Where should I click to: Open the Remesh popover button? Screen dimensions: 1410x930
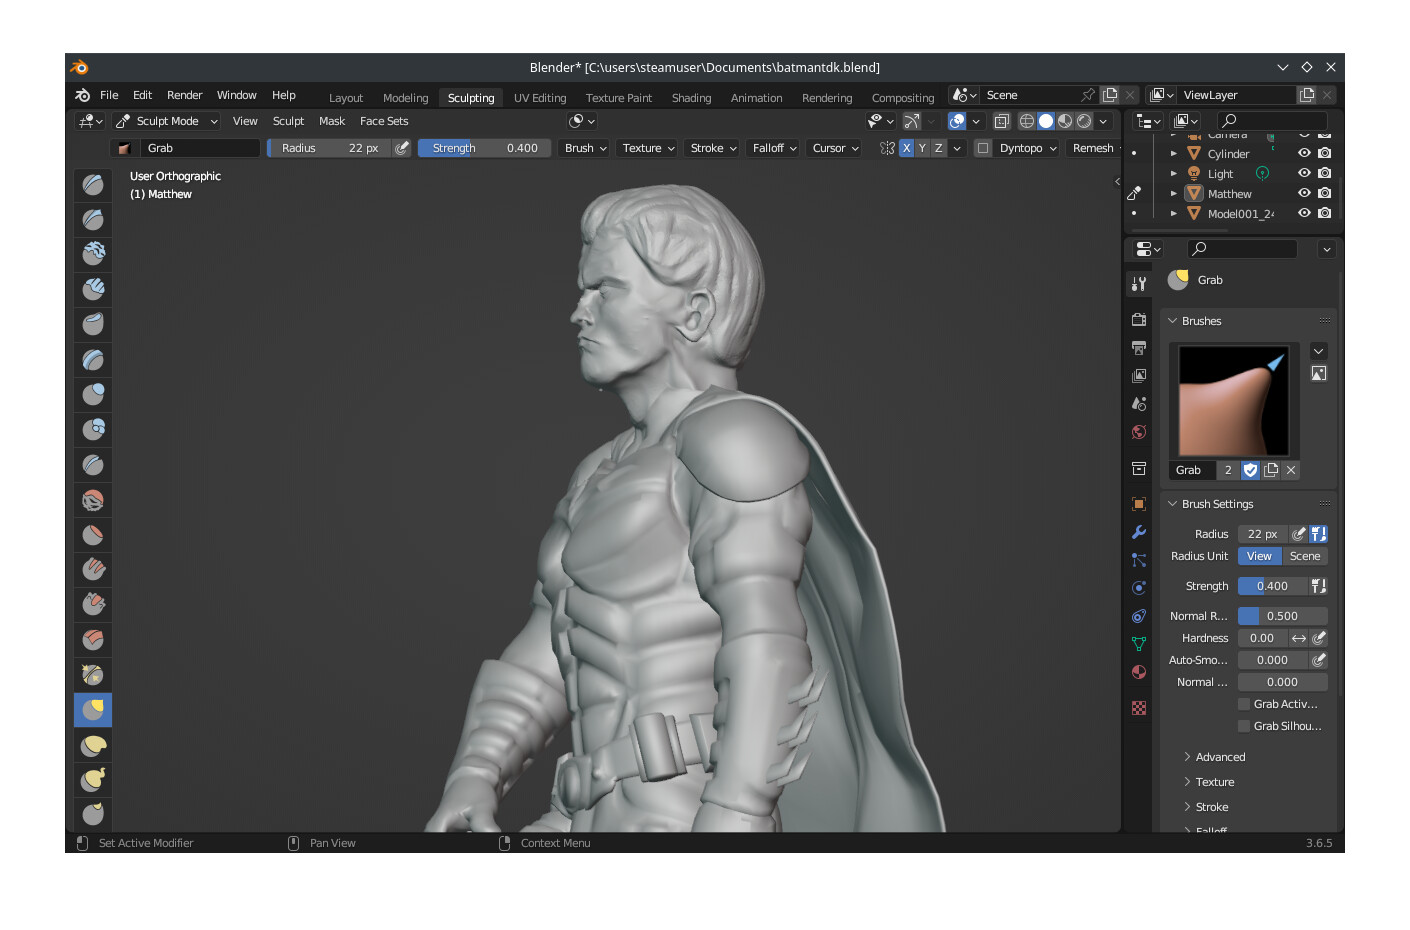(1093, 148)
